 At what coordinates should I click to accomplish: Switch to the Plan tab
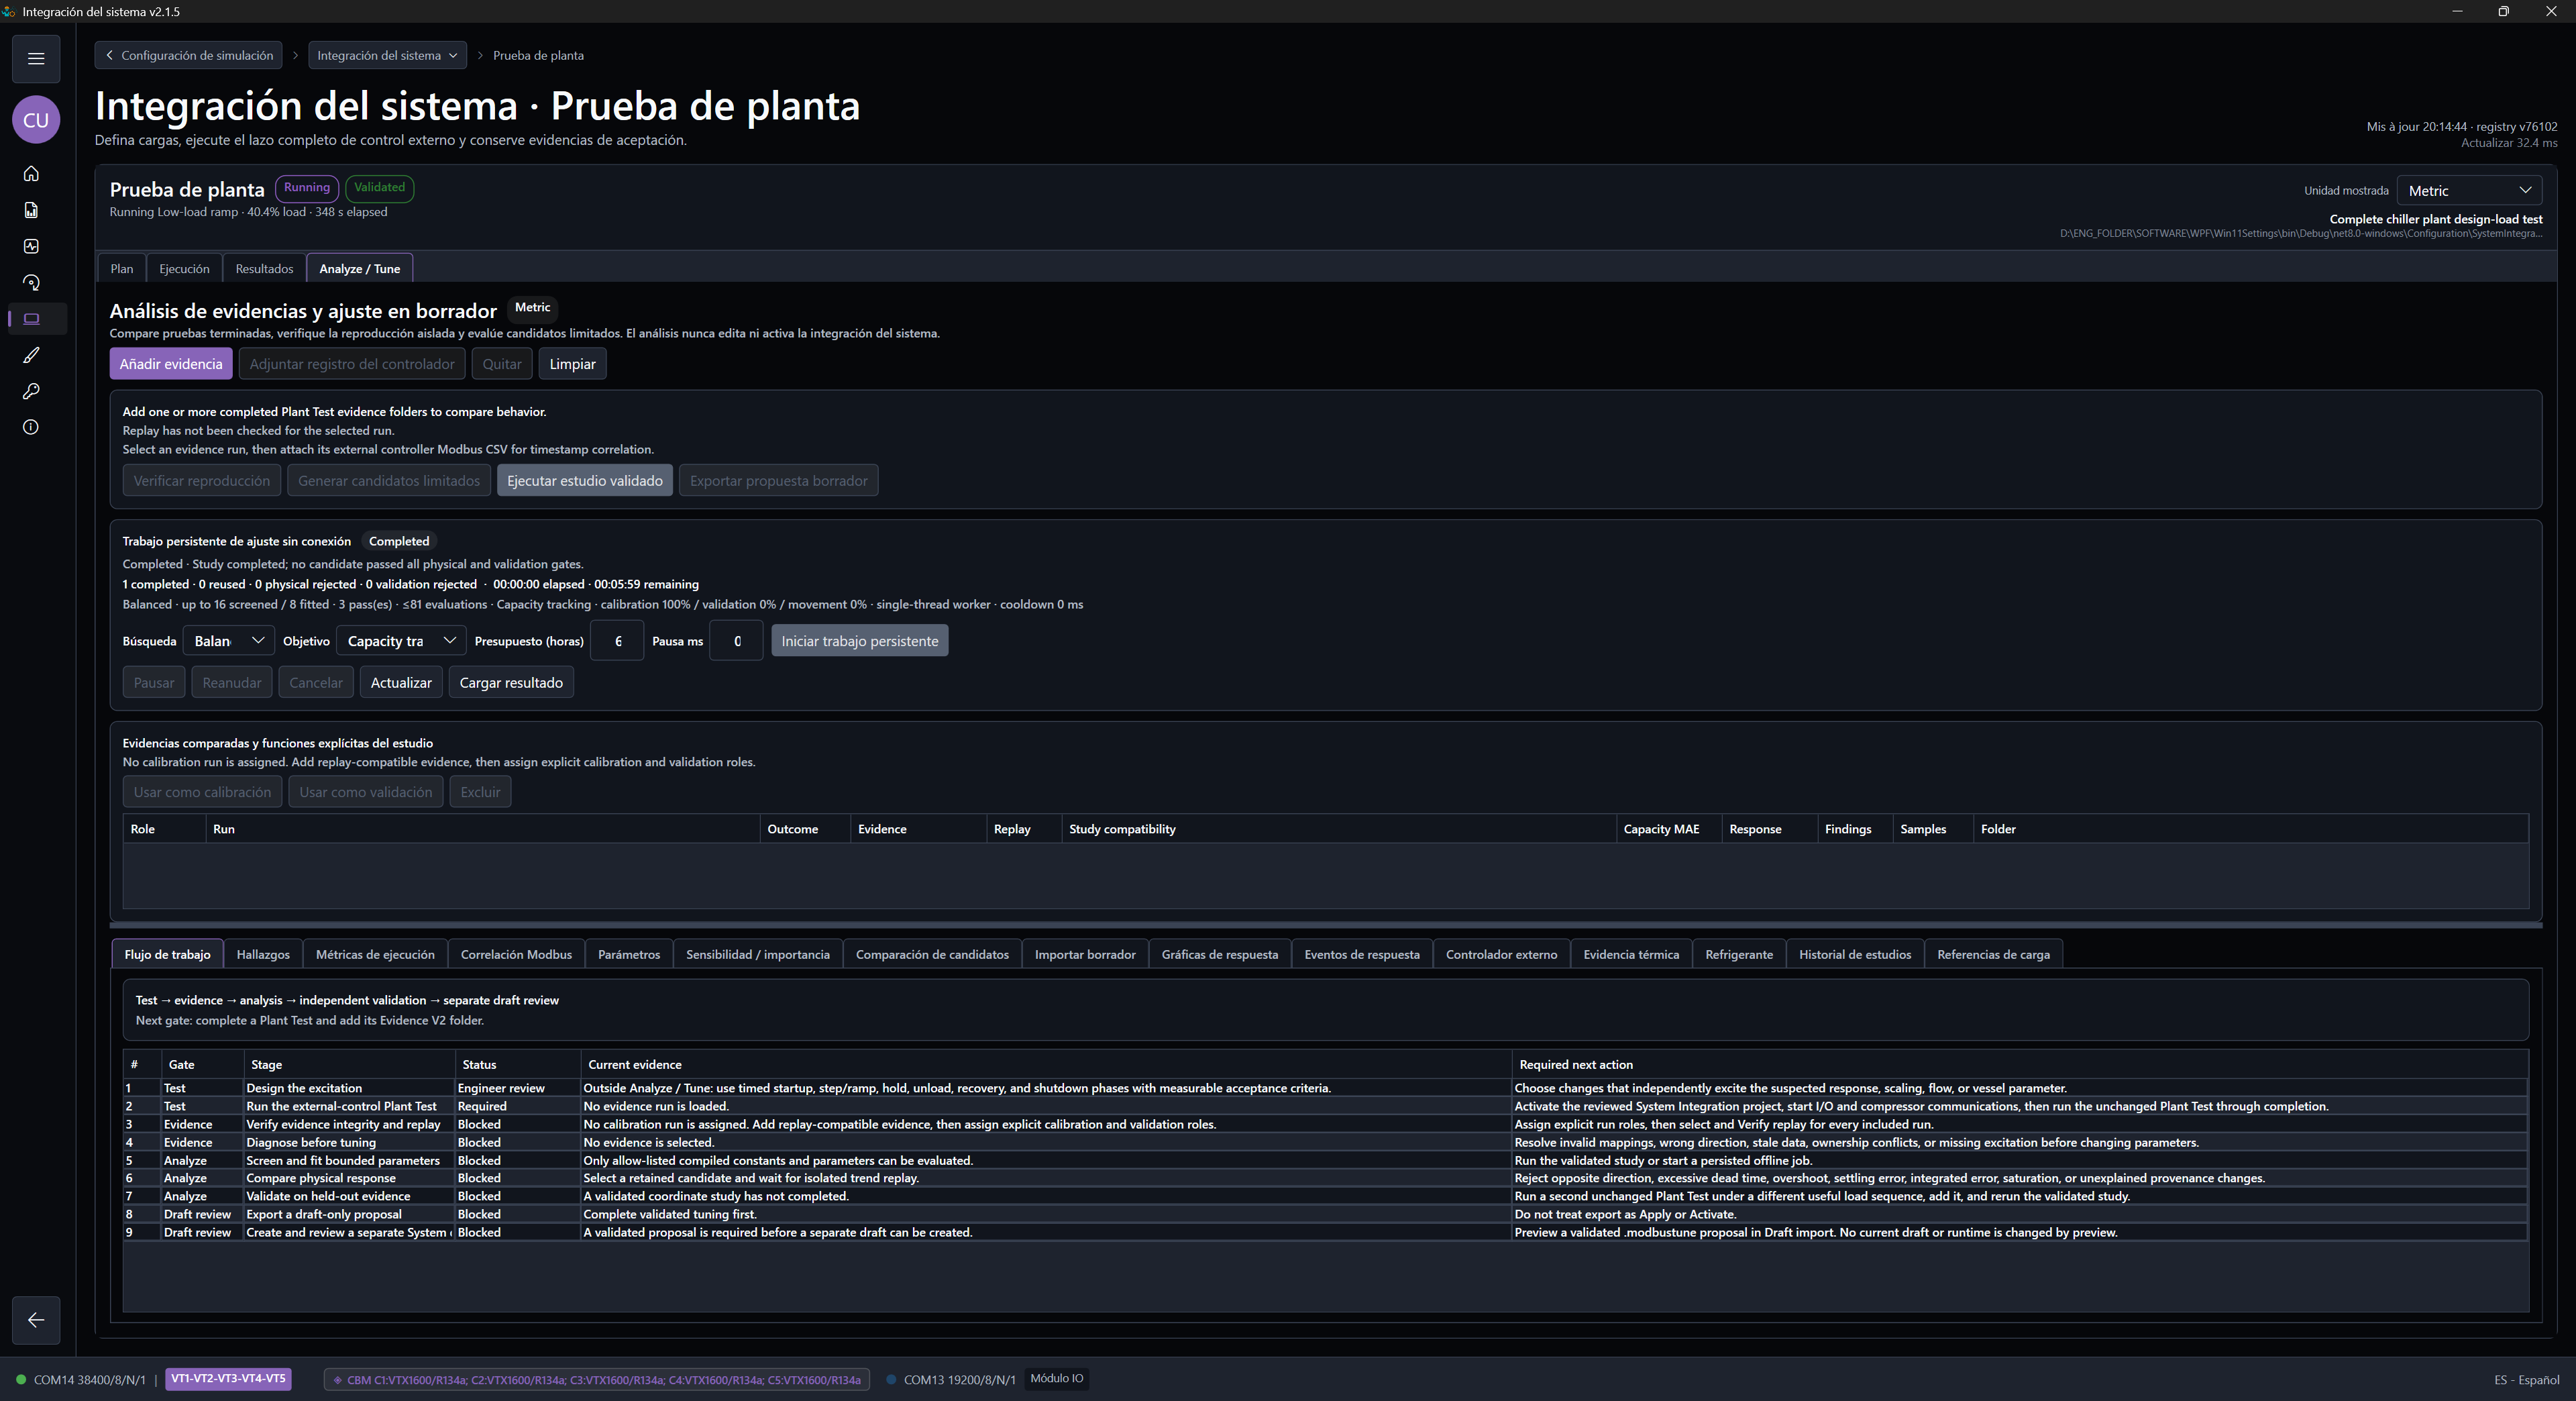click(122, 269)
